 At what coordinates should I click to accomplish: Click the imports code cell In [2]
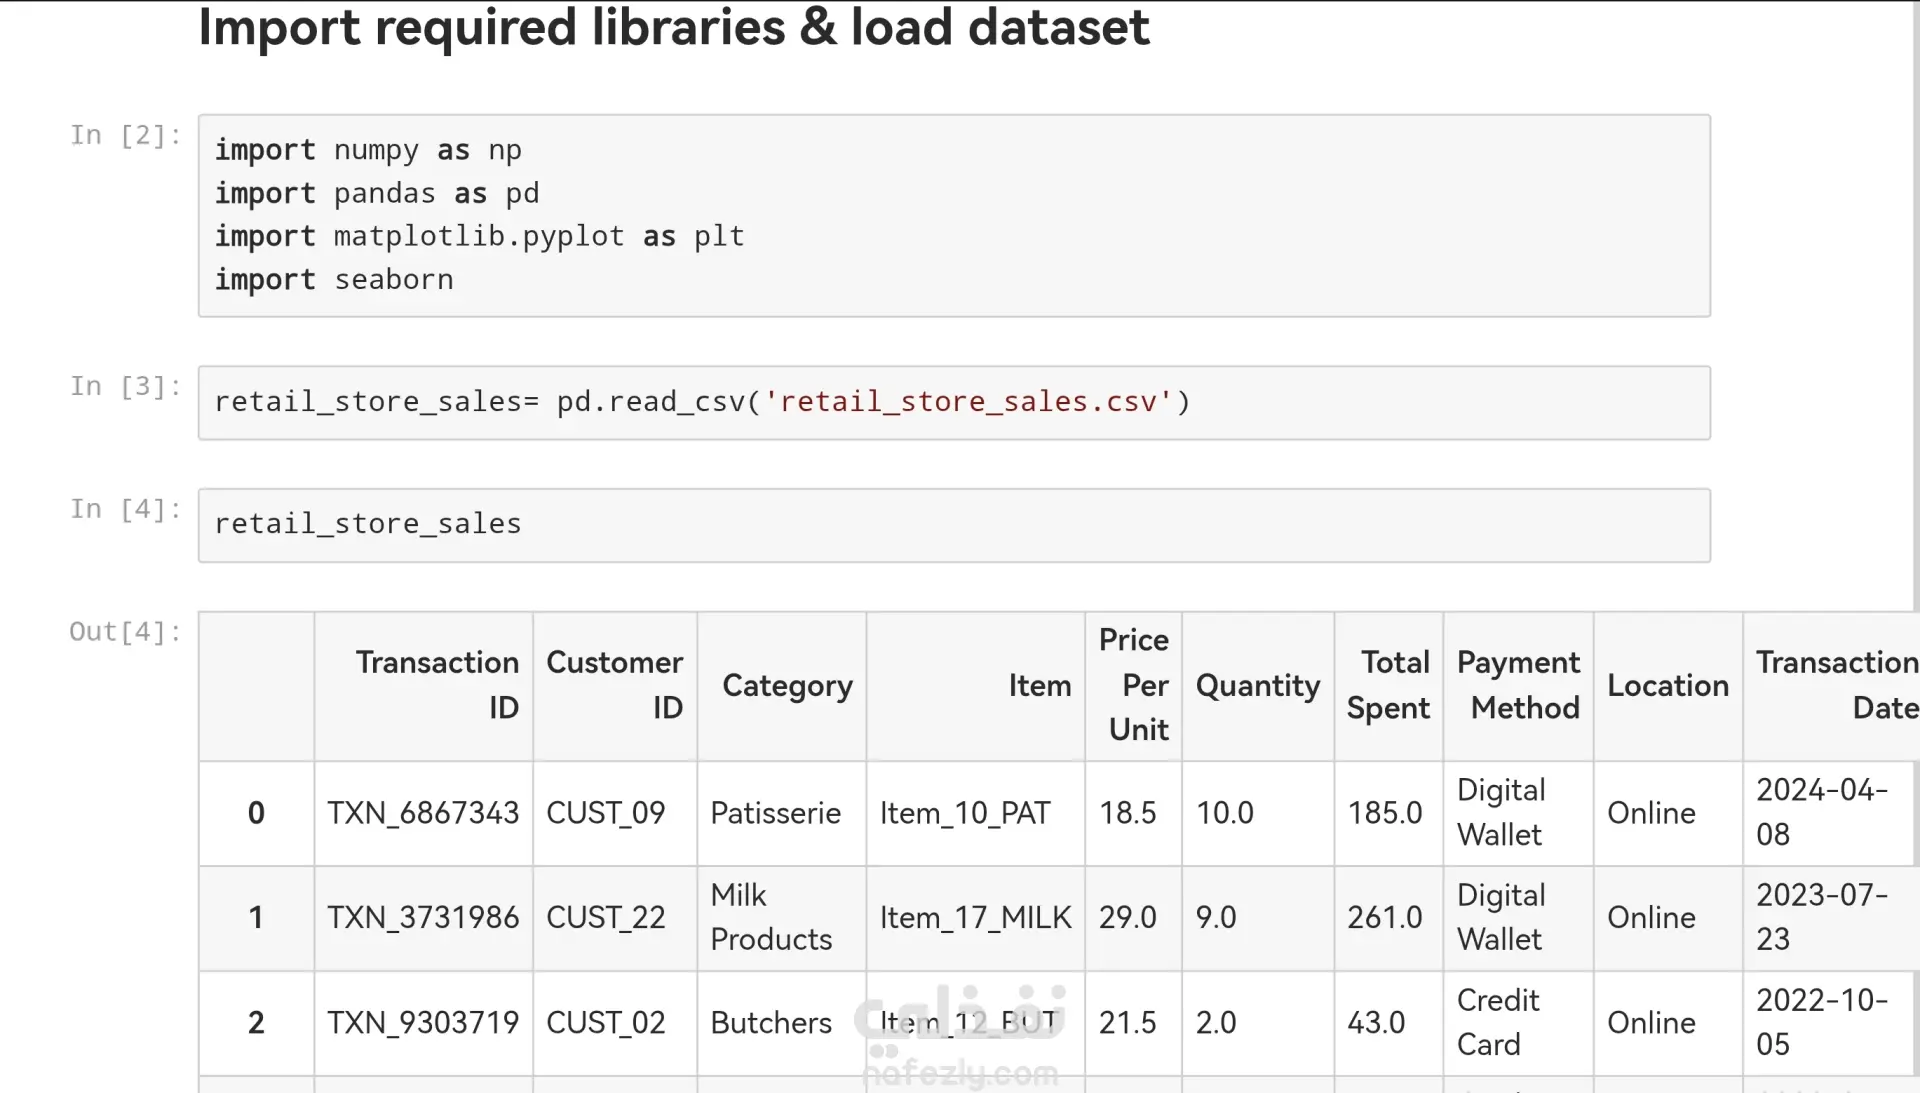954,216
